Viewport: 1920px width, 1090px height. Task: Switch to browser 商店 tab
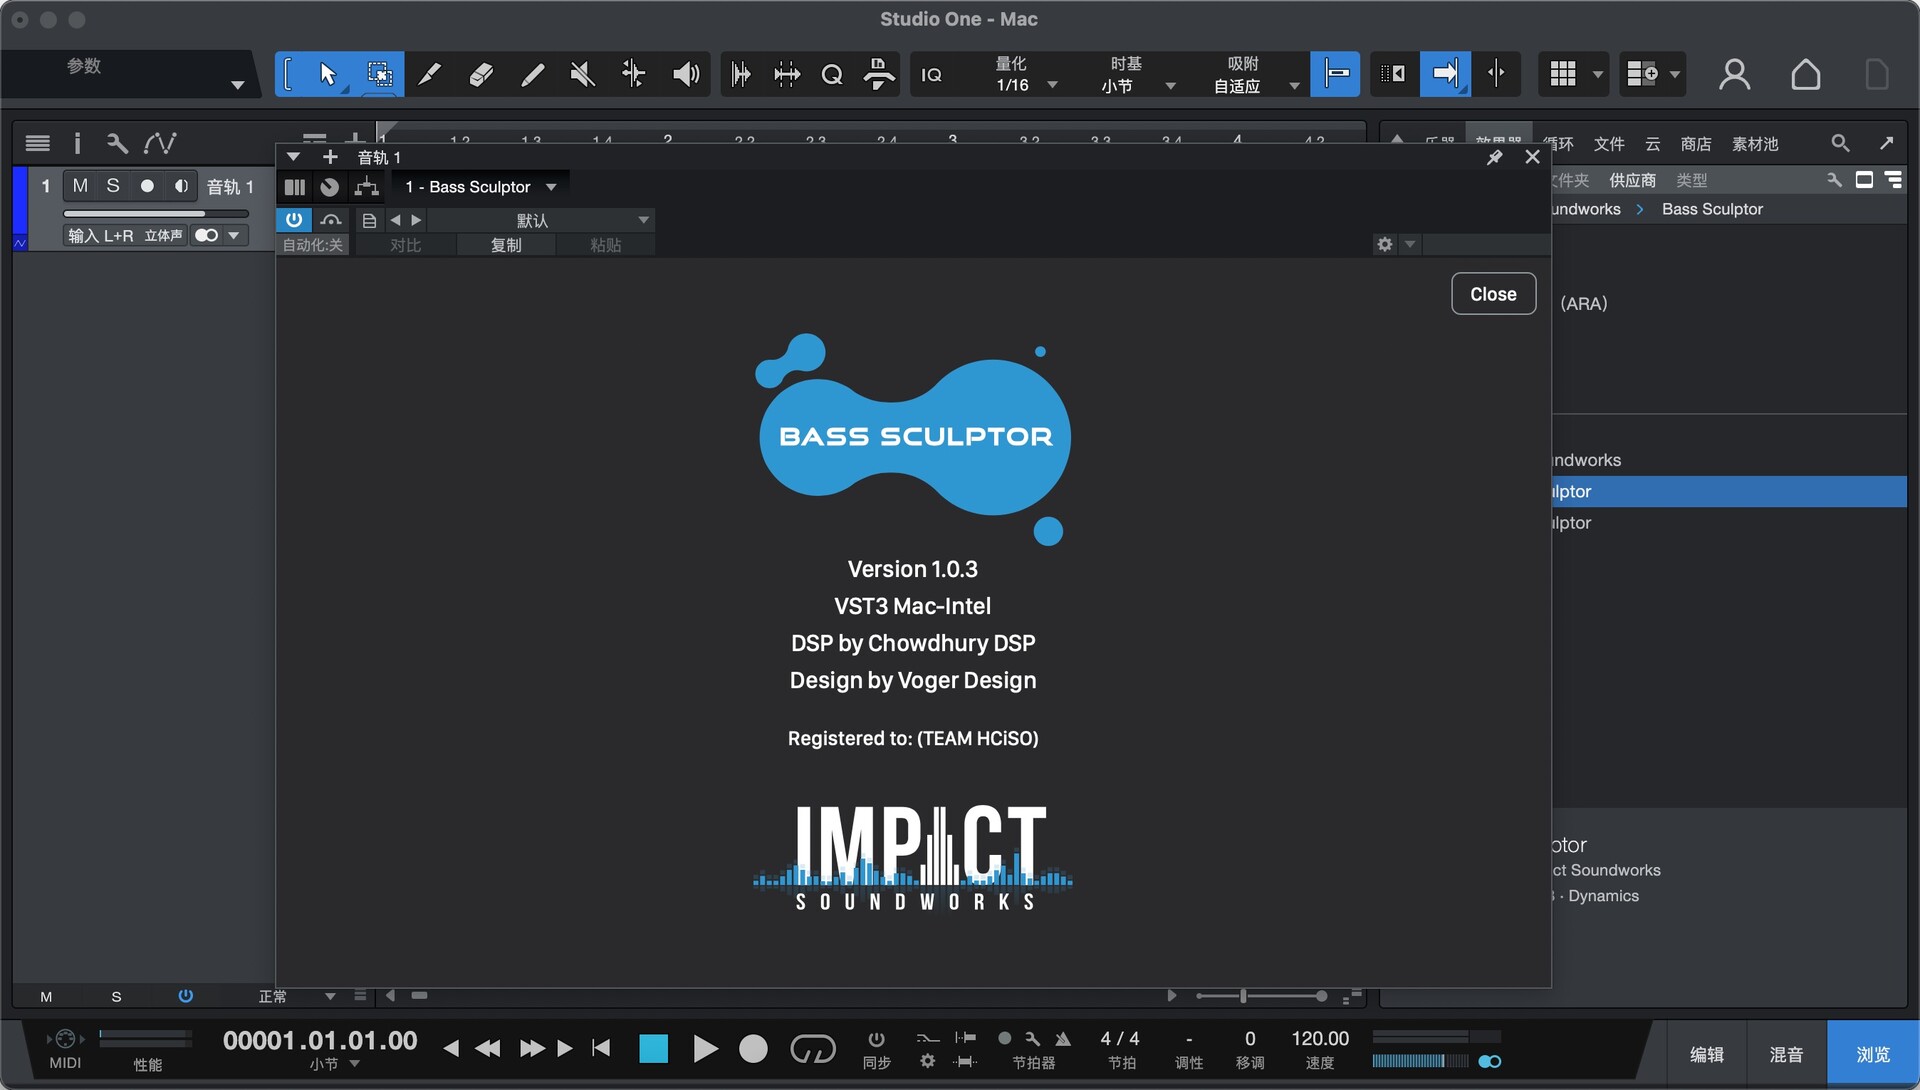click(1696, 144)
